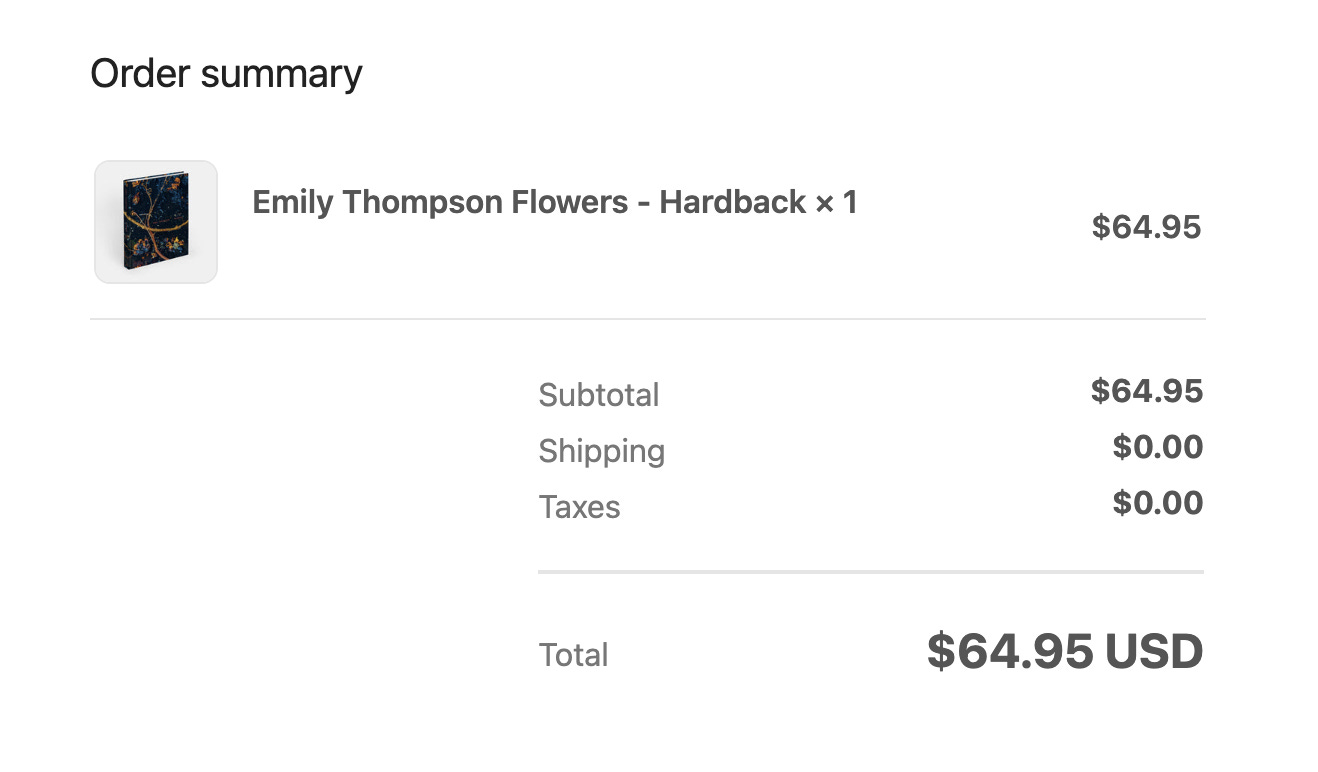1318x772 pixels.
Task: Click the Subtotal amount $64.95
Action: pos(1147,391)
